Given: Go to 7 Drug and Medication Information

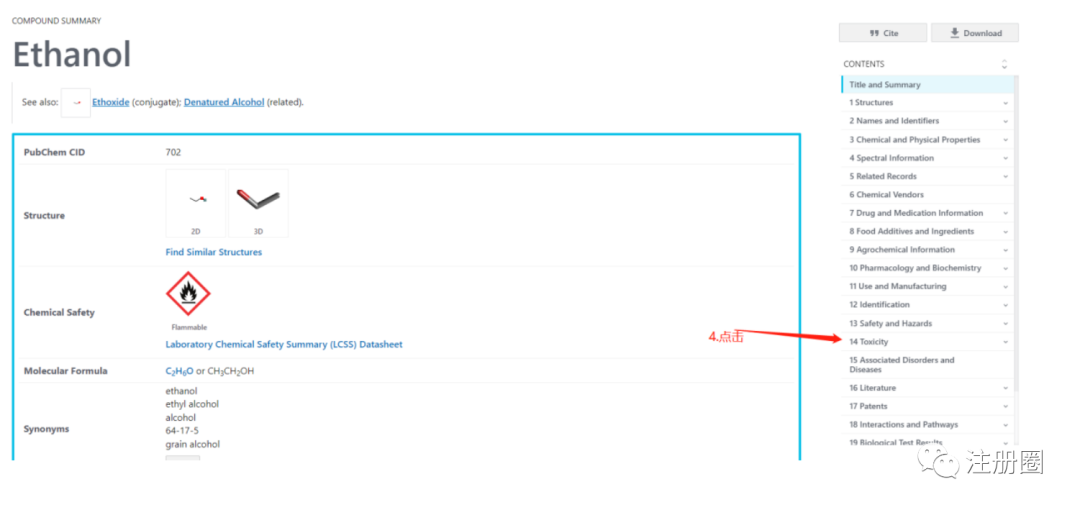Looking at the screenshot, I should pyautogui.click(x=916, y=213).
